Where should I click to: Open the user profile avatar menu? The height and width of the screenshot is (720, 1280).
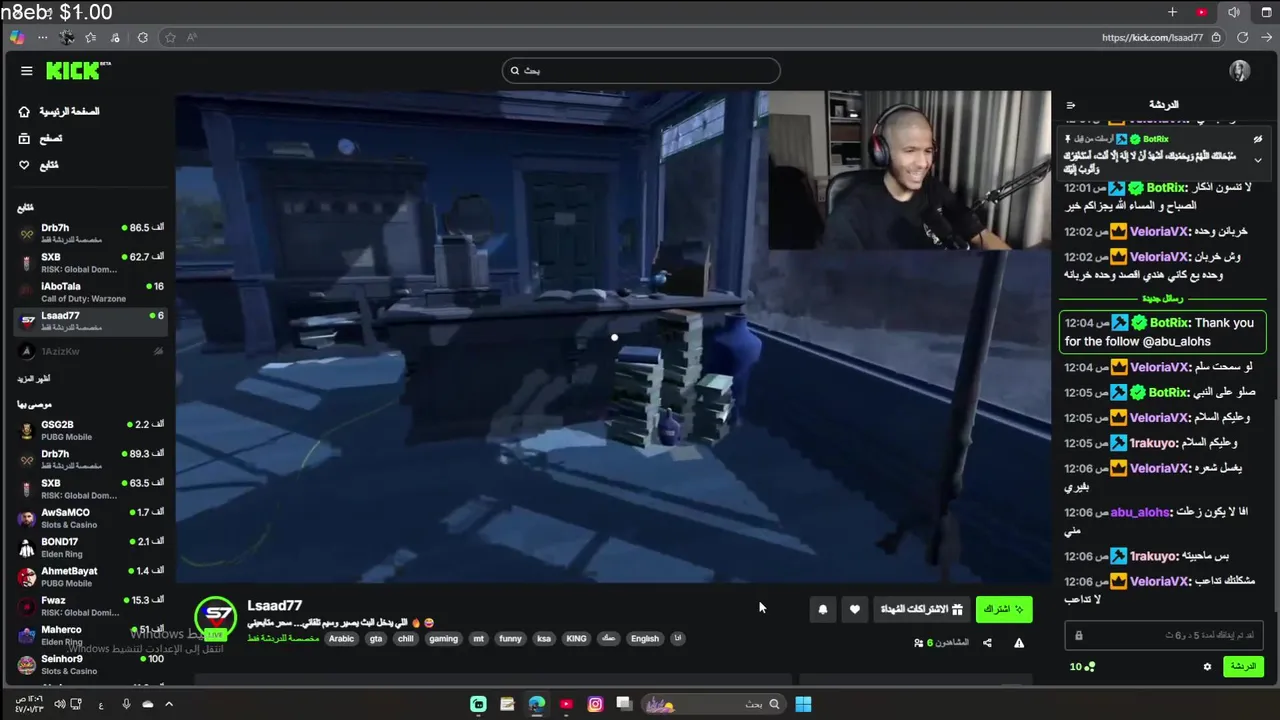coord(1240,70)
